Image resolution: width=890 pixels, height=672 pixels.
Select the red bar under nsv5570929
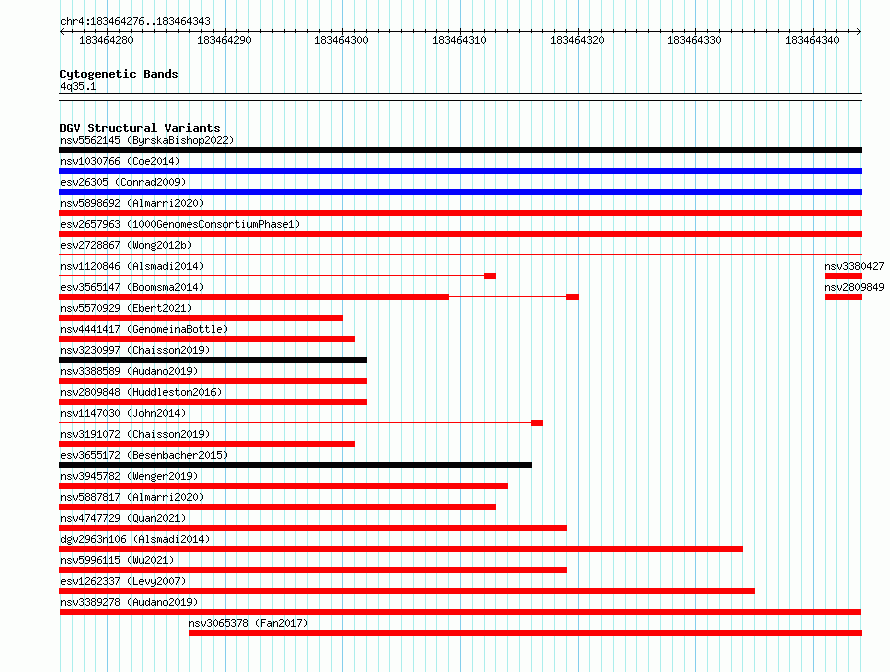[x=201, y=318]
